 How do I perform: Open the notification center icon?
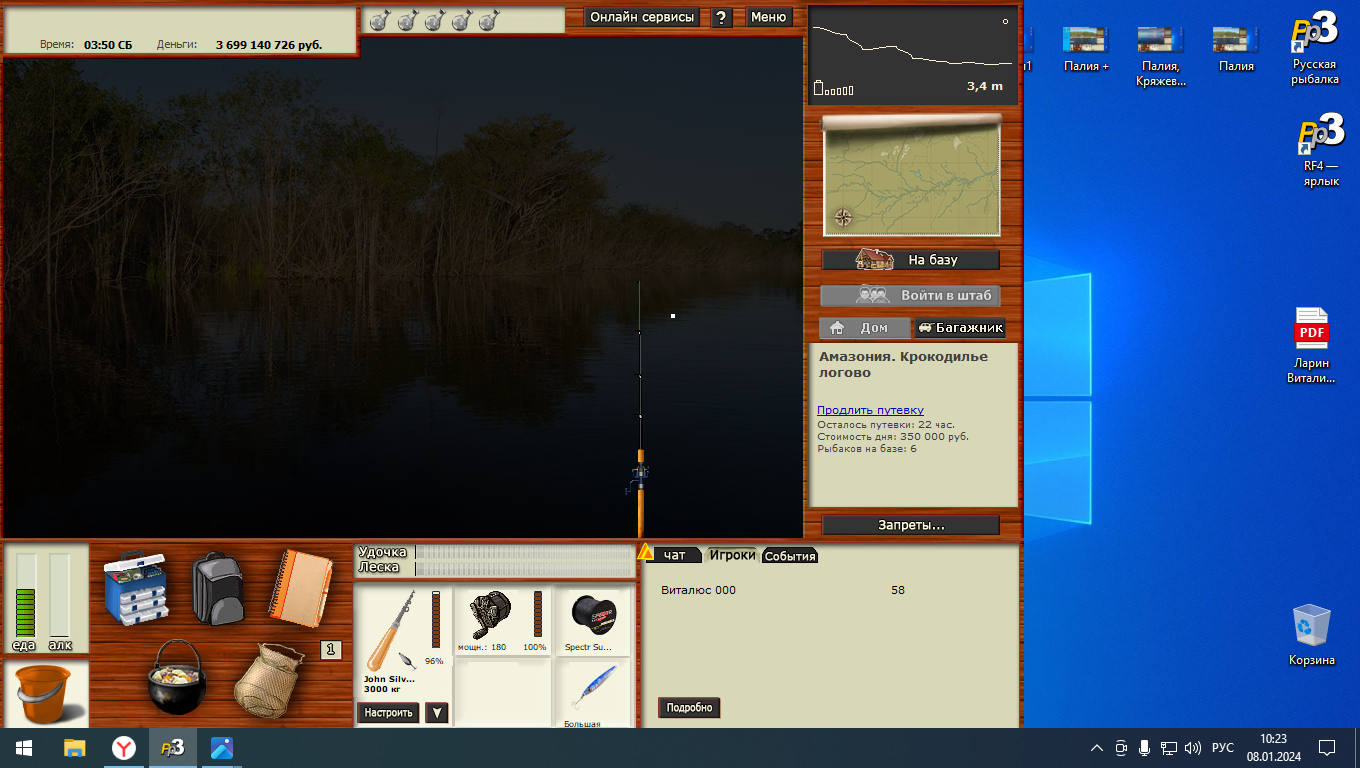pyautogui.click(x=1327, y=748)
